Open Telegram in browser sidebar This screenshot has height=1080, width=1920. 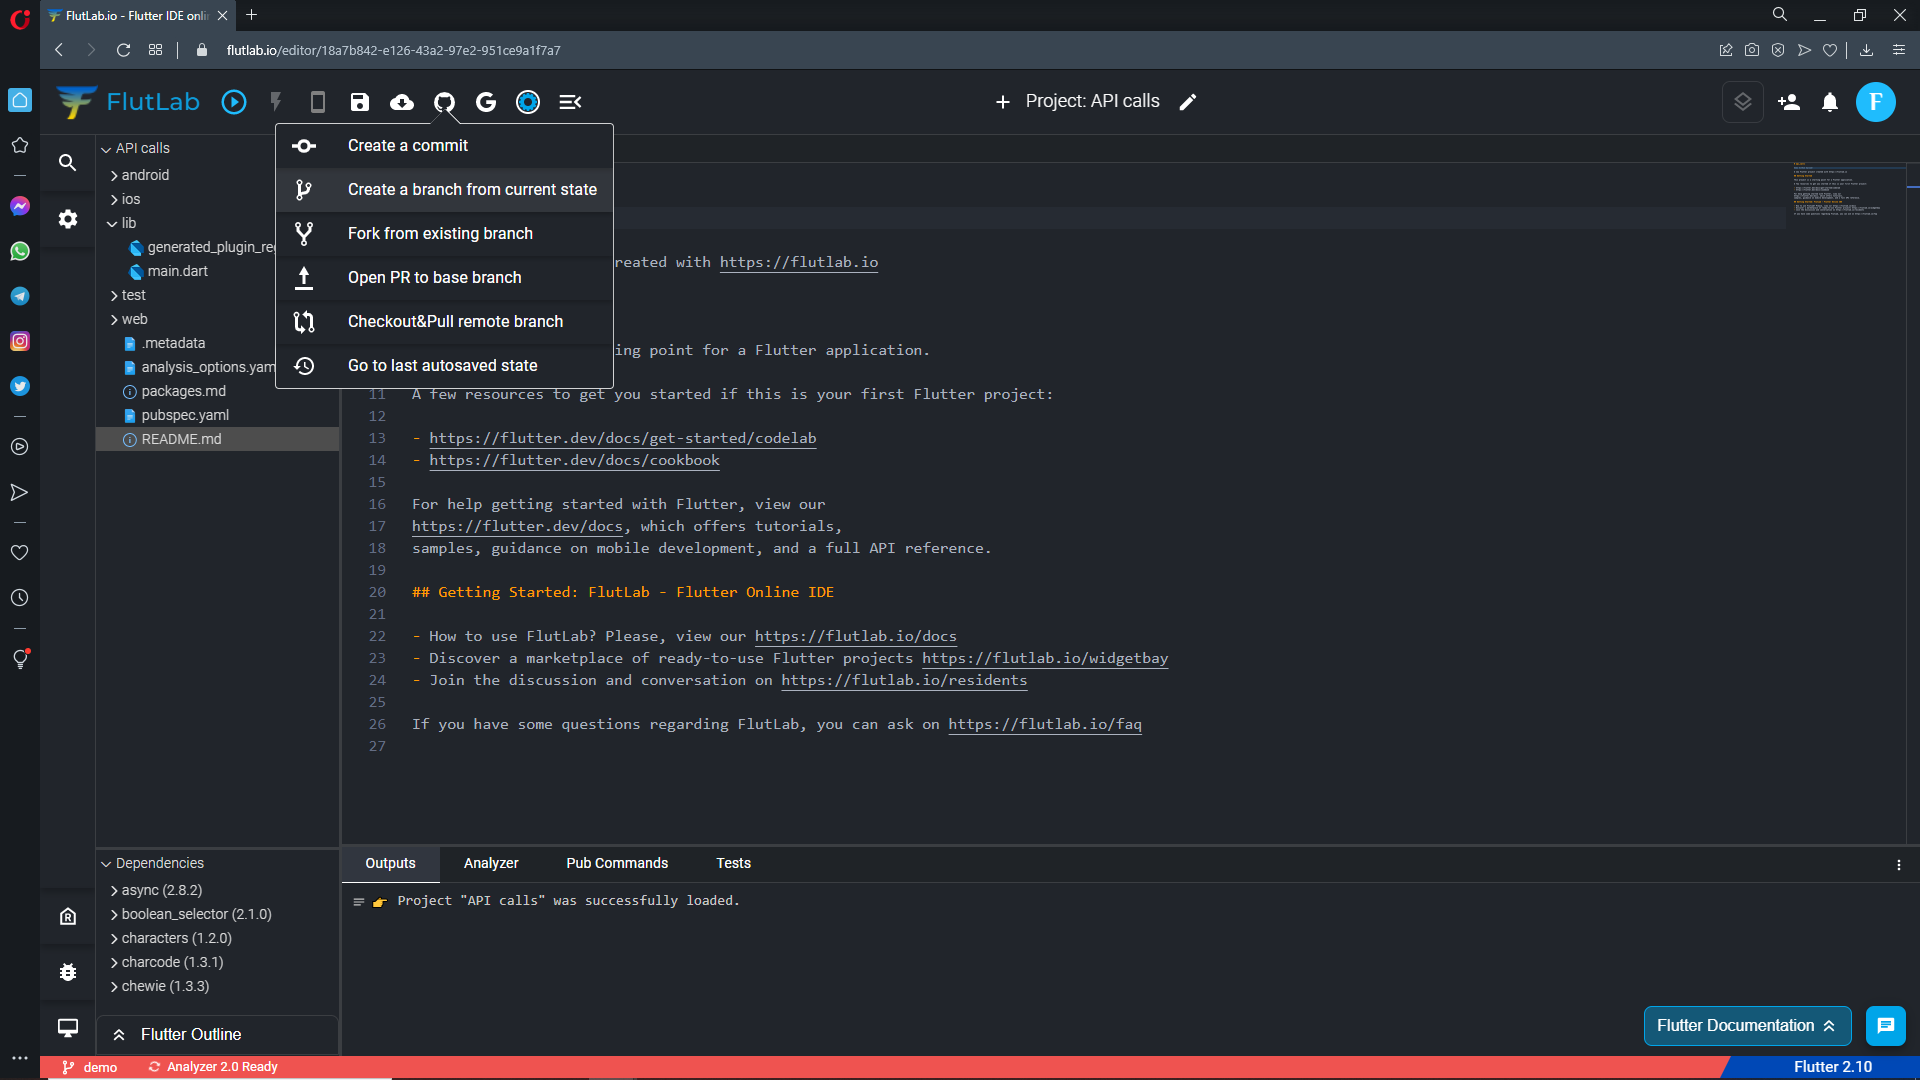(20, 296)
